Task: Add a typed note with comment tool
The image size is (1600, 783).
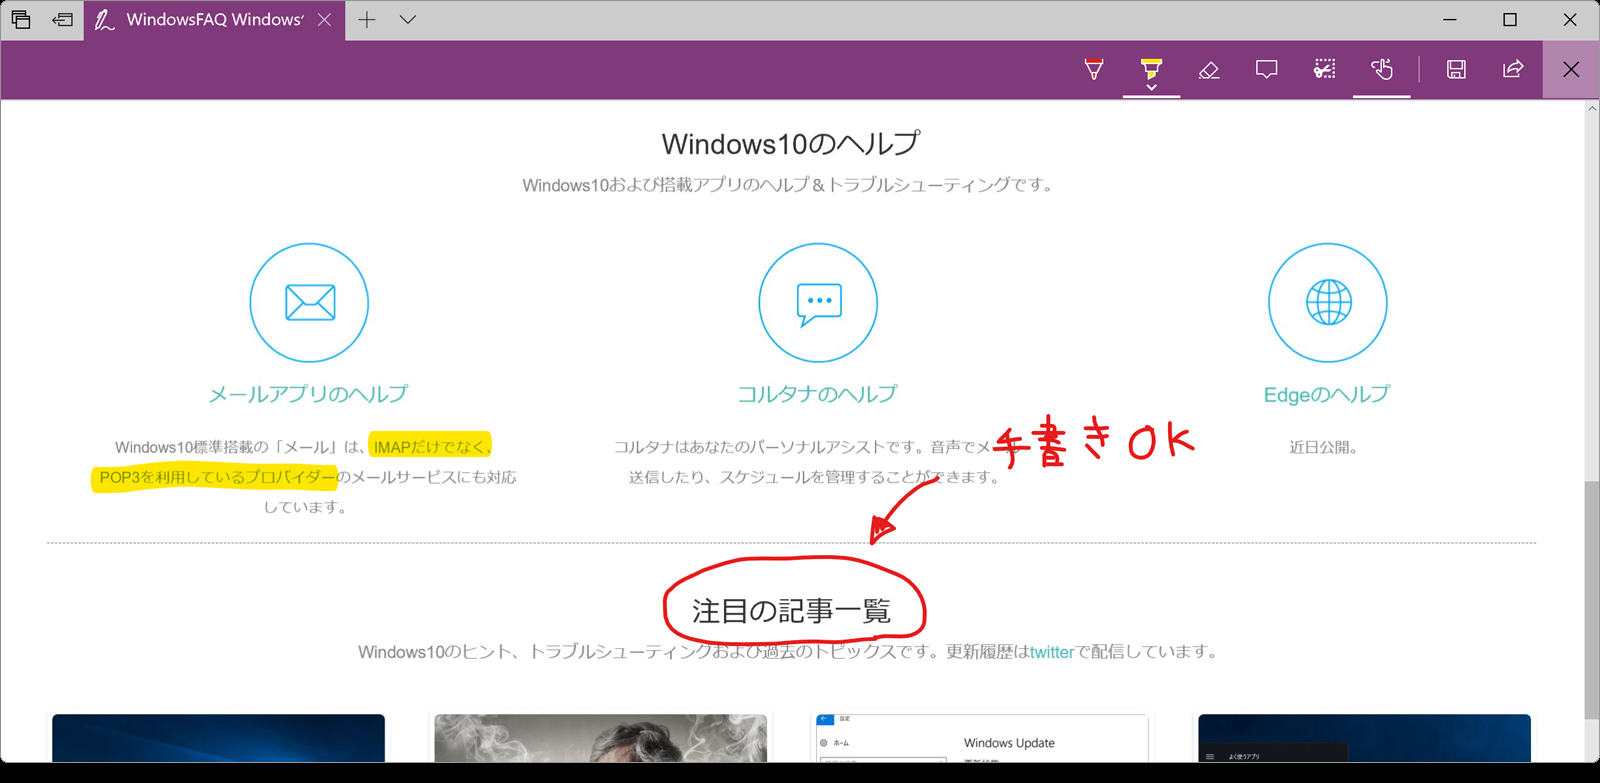Action: (1266, 69)
